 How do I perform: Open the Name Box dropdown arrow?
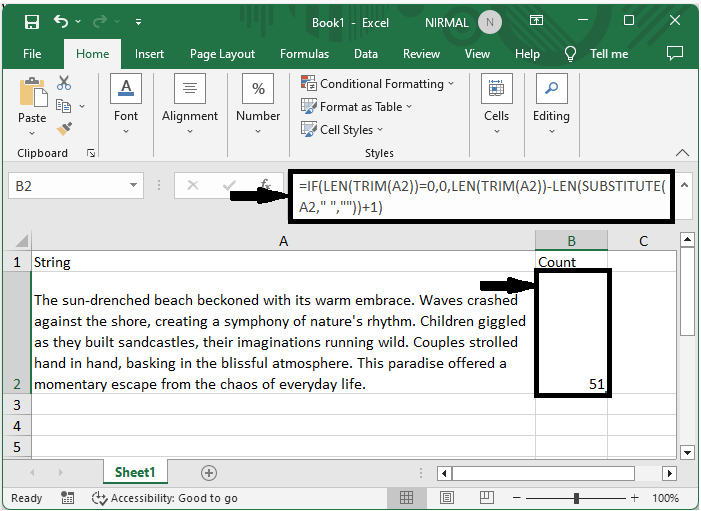click(x=133, y=185)
